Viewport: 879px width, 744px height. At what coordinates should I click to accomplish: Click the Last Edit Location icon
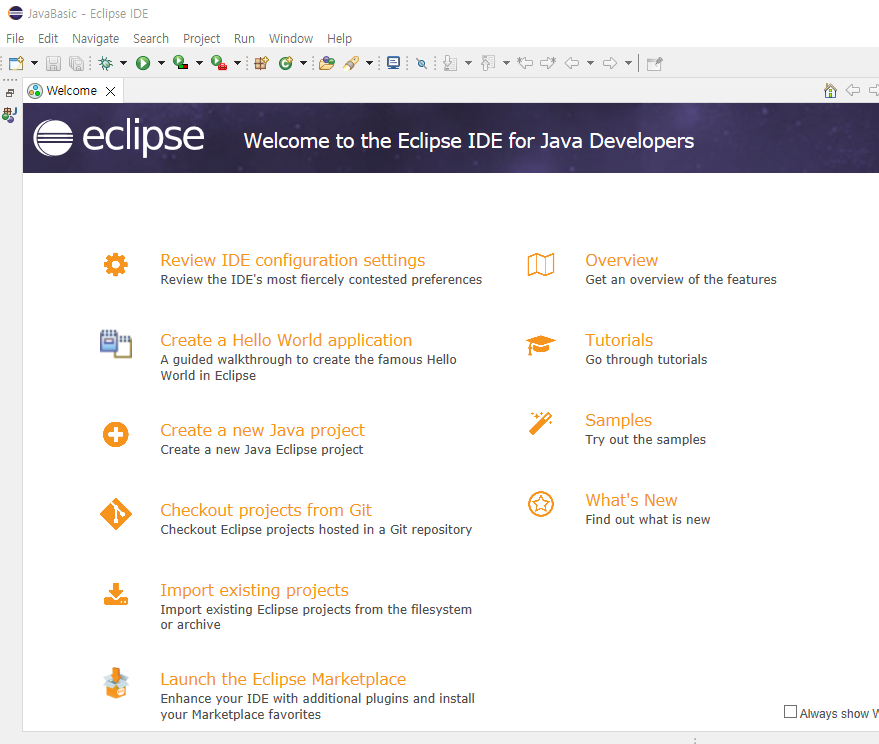[x=525, y=63]
